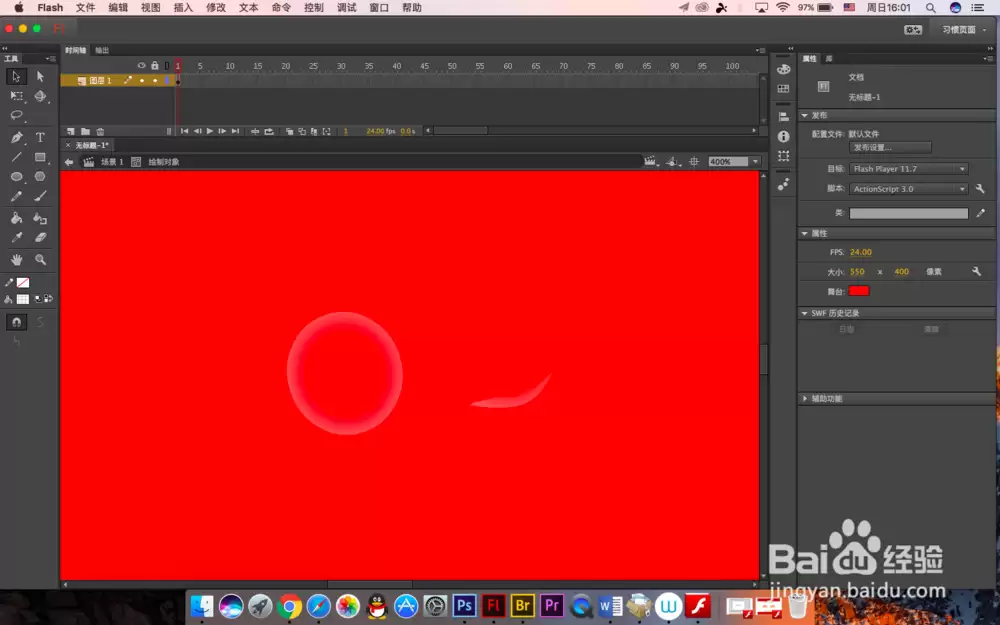Image resolution: width=1000 pixels, height=625 pixels.
Task: Open the 文件 menu
Action: click(x=85, y=8)
